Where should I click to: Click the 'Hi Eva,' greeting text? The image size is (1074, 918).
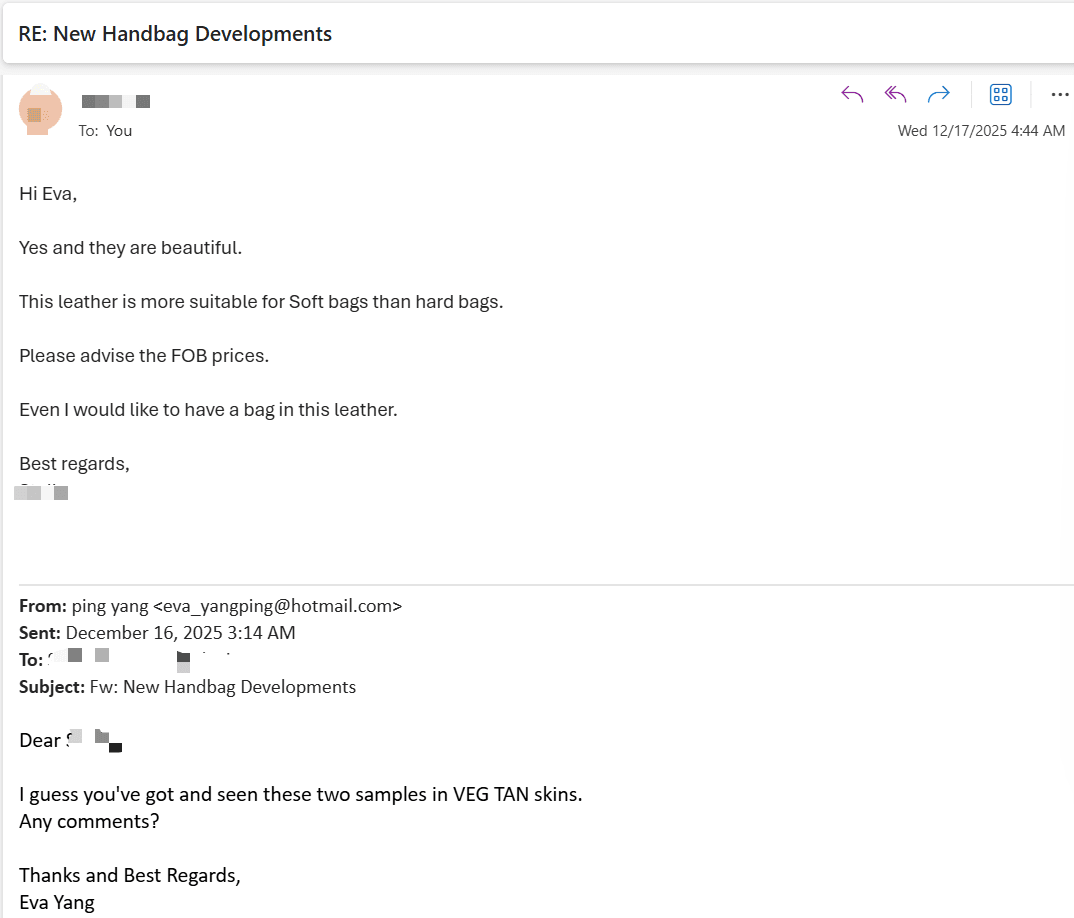tap(48, 194)
